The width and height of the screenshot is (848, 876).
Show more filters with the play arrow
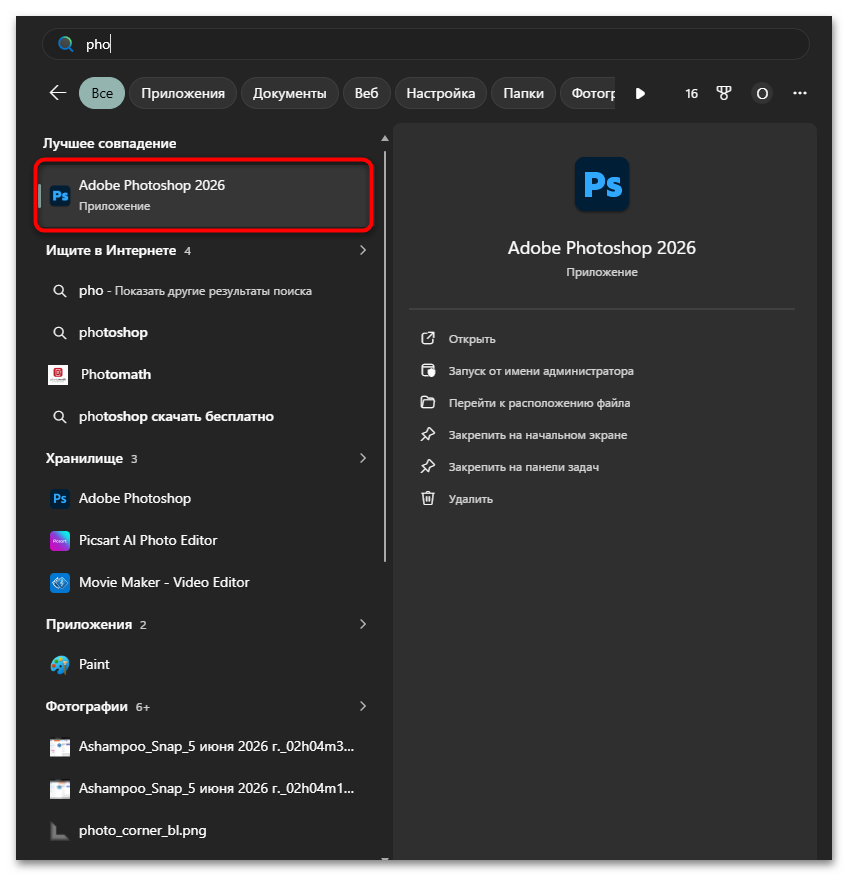point(640,93)
